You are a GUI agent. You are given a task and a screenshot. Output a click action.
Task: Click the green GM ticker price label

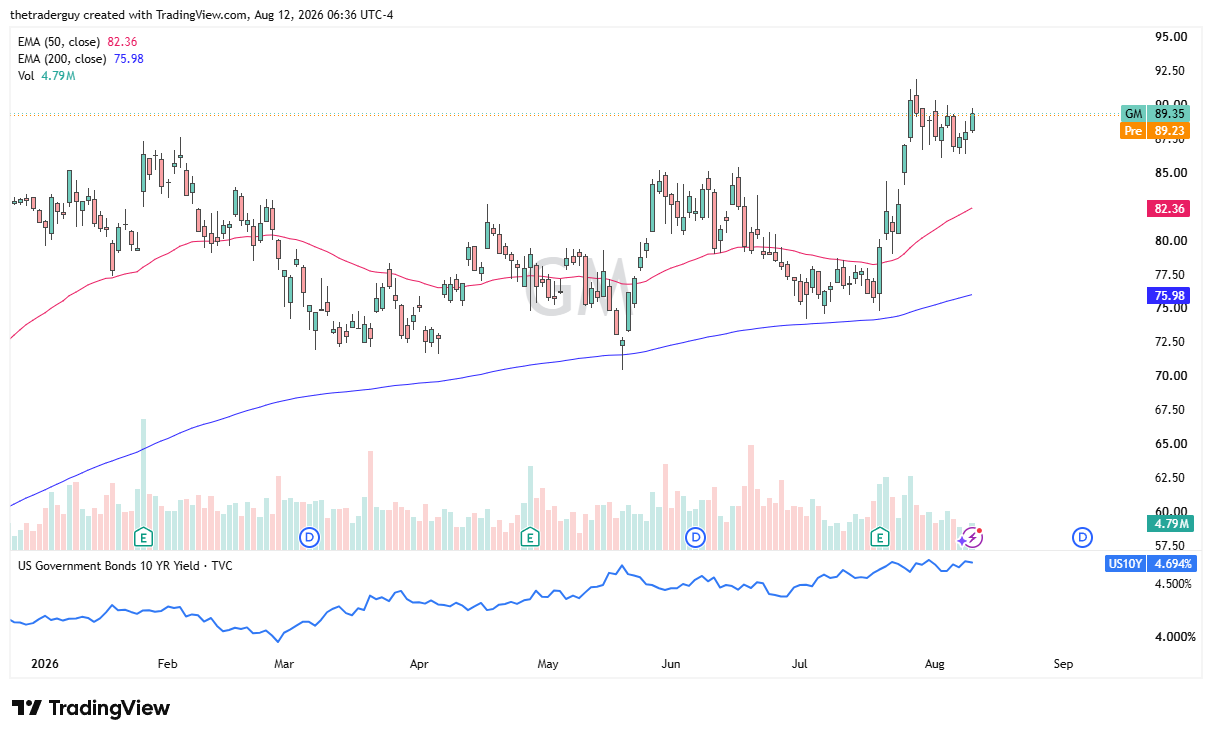1155,114
